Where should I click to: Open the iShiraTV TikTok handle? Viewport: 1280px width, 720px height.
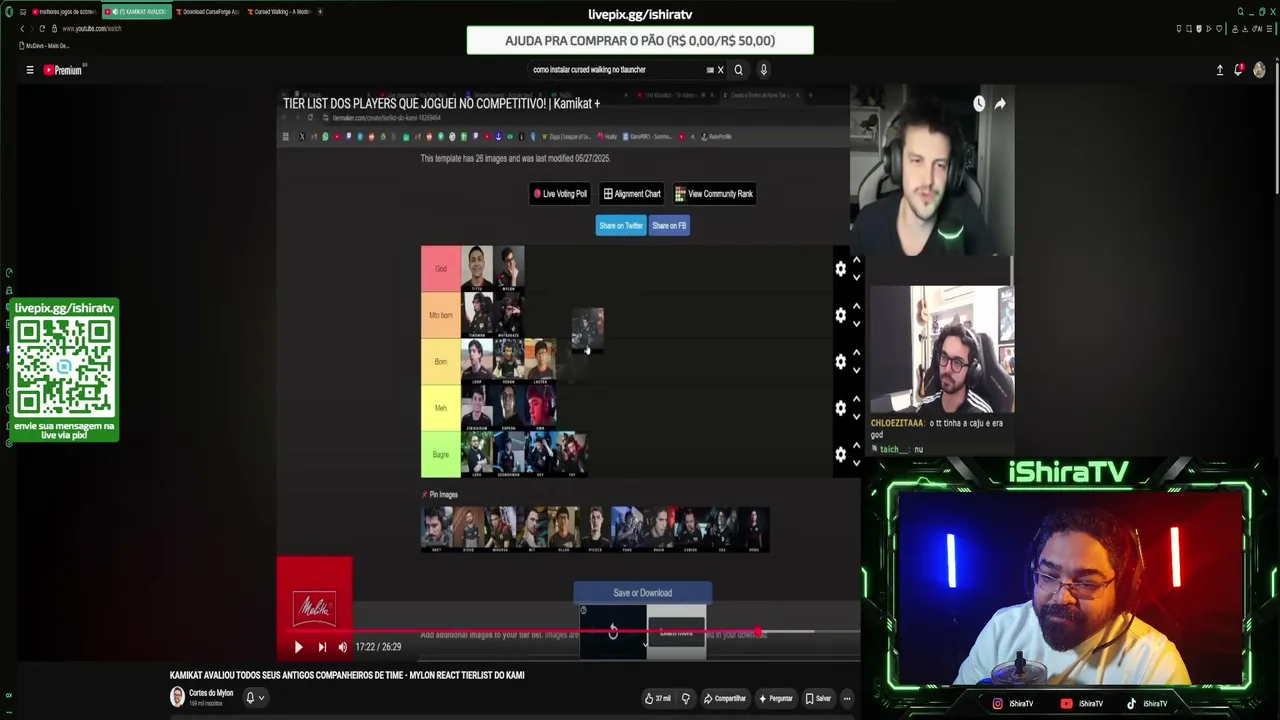[x=1147, y=704]
